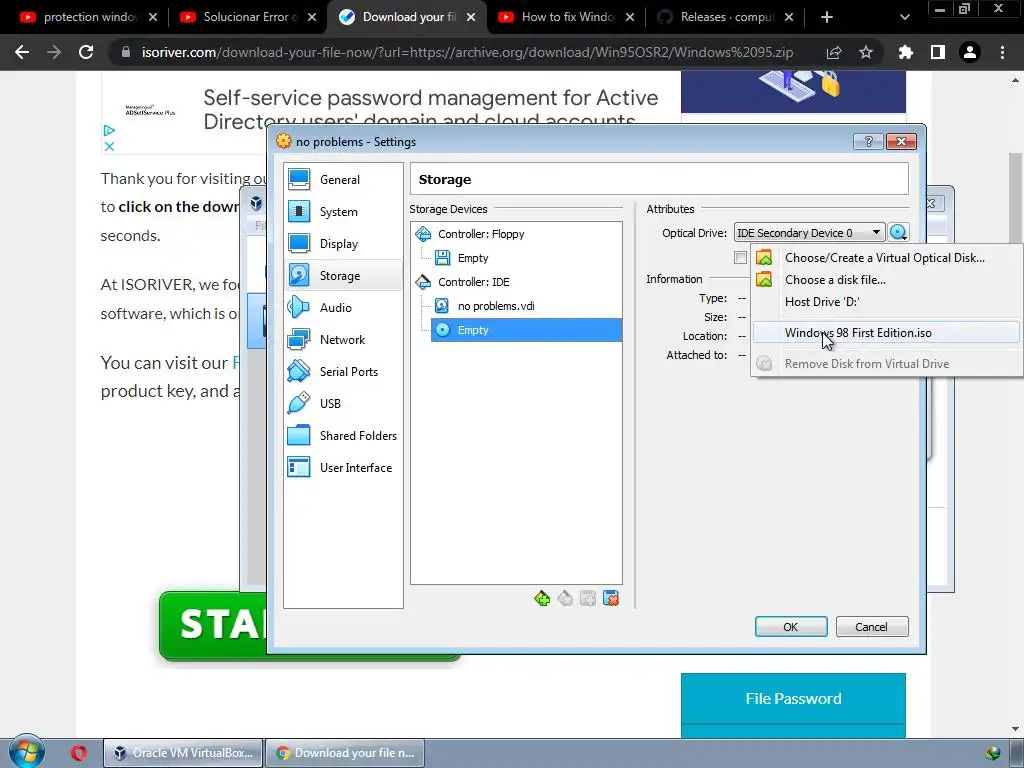Choose Choose/Create a Virtual Optical Disk menu item
The image size is (1024, 768).
[x=885, y=258]
